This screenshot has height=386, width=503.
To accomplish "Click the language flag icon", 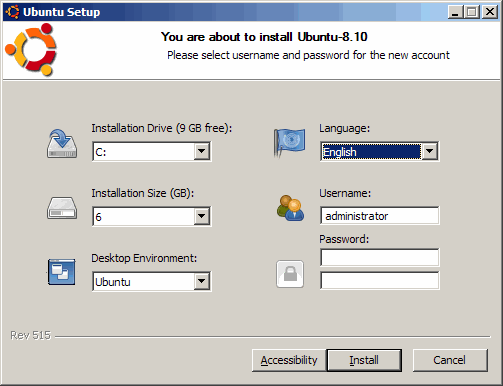I will click(x=289, y=143).
